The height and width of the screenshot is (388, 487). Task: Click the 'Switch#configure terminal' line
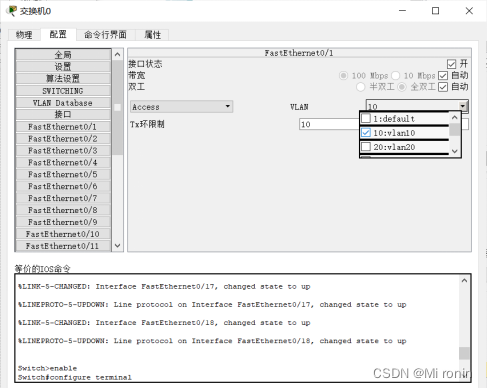point(75,377)
